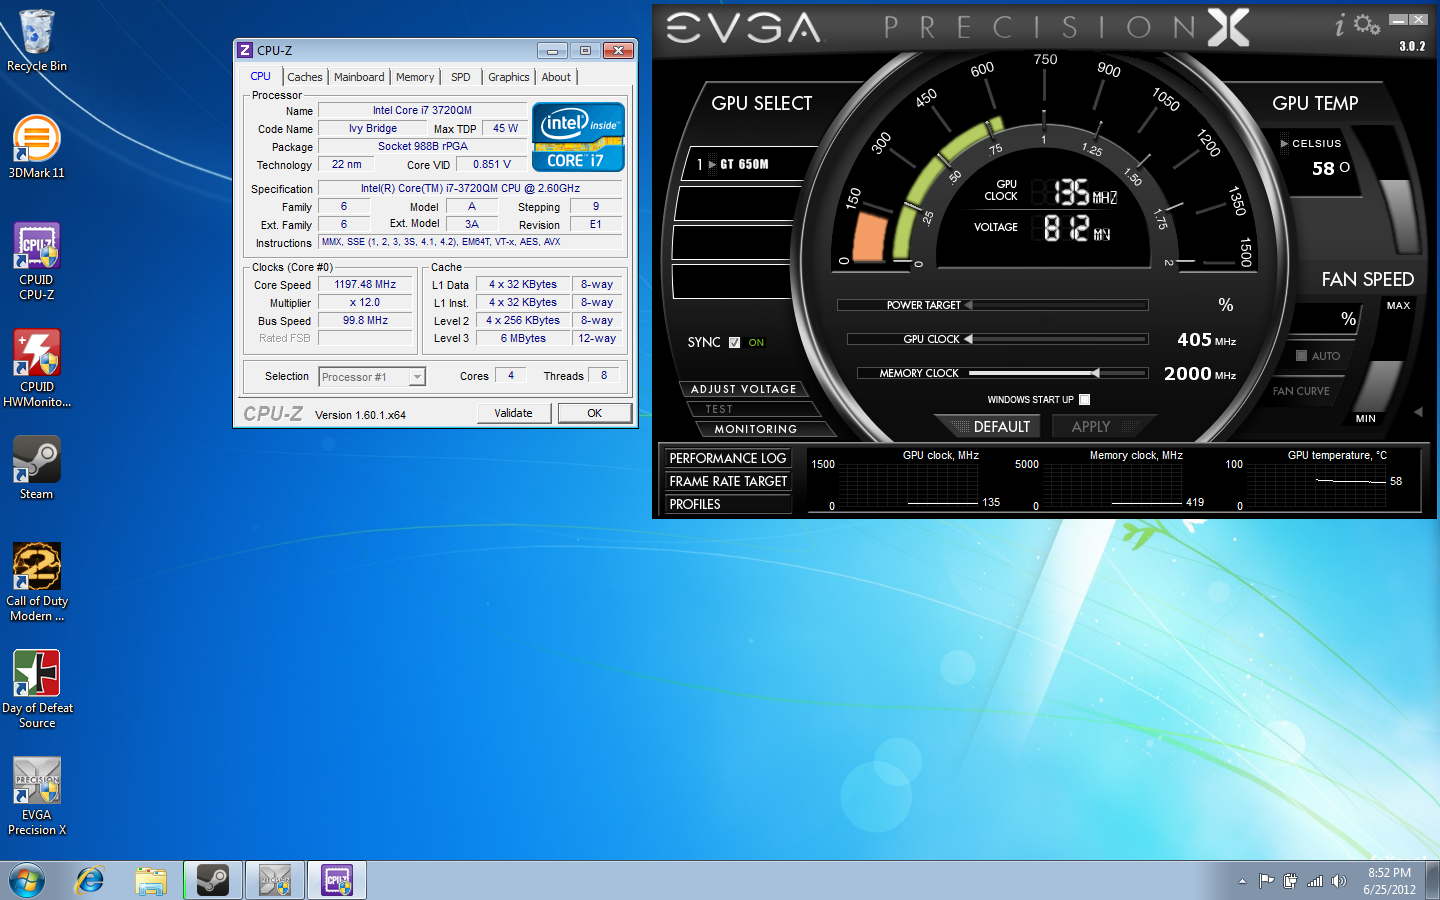Click the Intel Core i7 logo badge

click(578, 137)
